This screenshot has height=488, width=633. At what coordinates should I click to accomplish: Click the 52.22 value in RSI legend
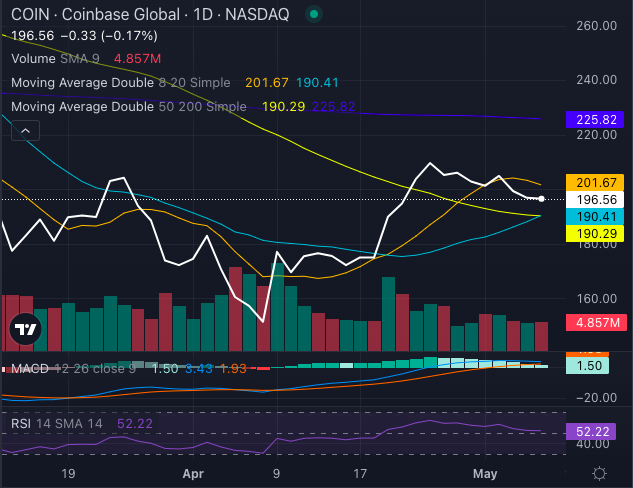click(135, 424)
